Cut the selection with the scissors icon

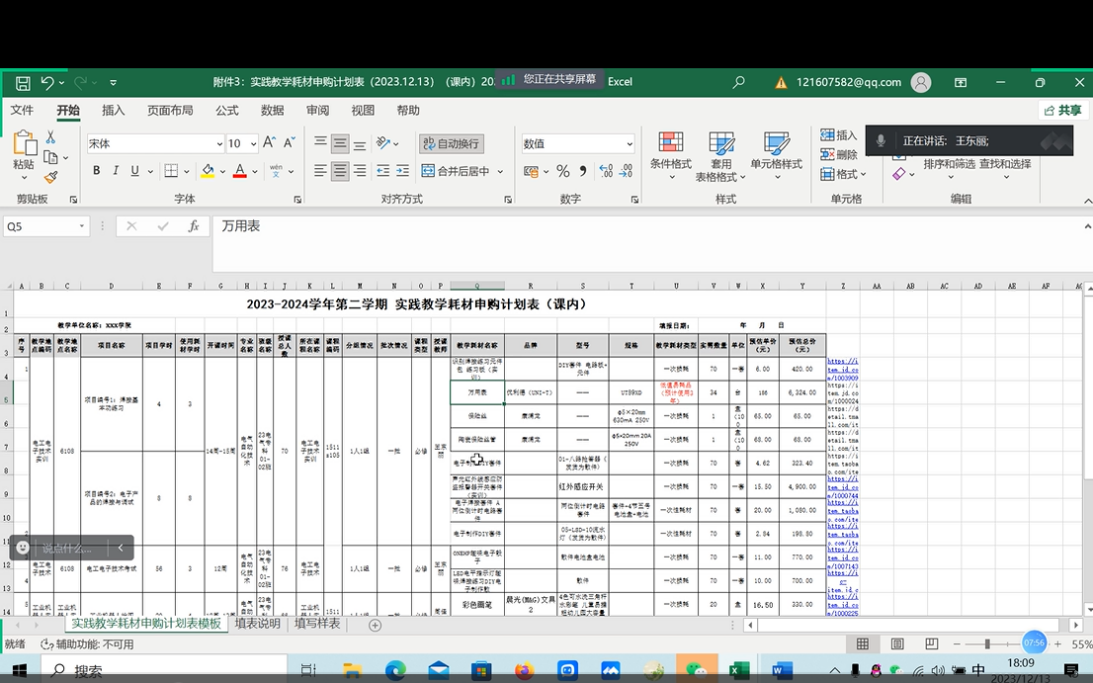pos(50,137)
